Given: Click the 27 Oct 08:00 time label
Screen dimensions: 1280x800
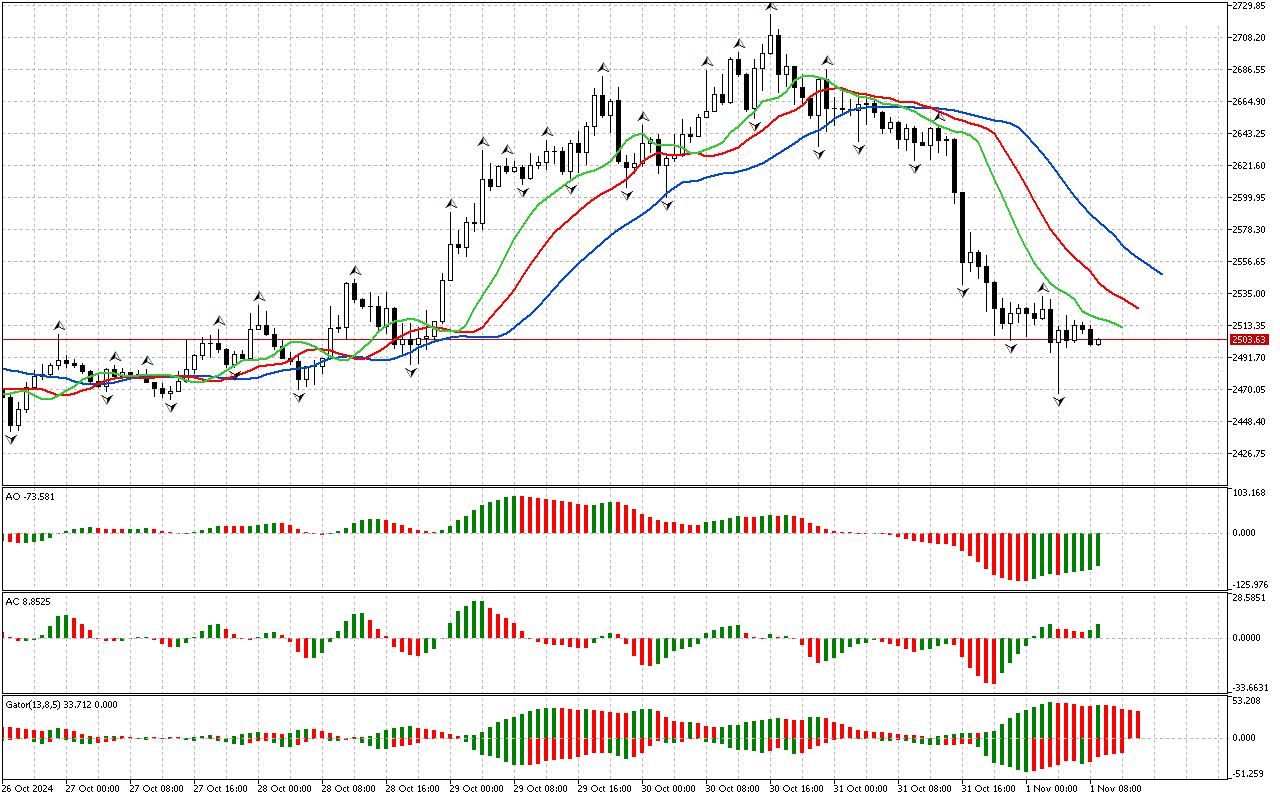Looking at the screenshot, I should coord(156,789).
